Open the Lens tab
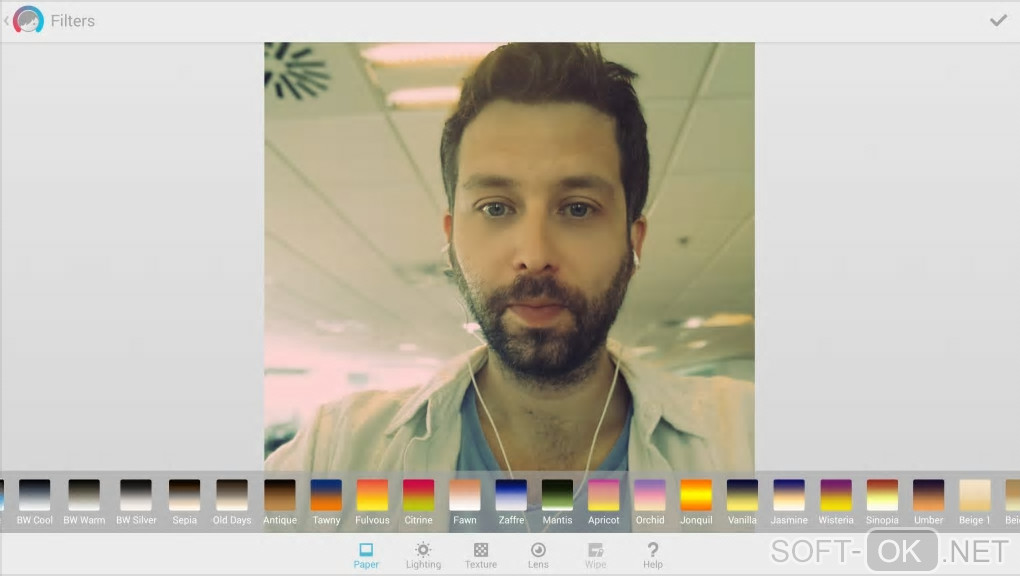This screenshot has width=1020, height=576. [x=538, y=556]
